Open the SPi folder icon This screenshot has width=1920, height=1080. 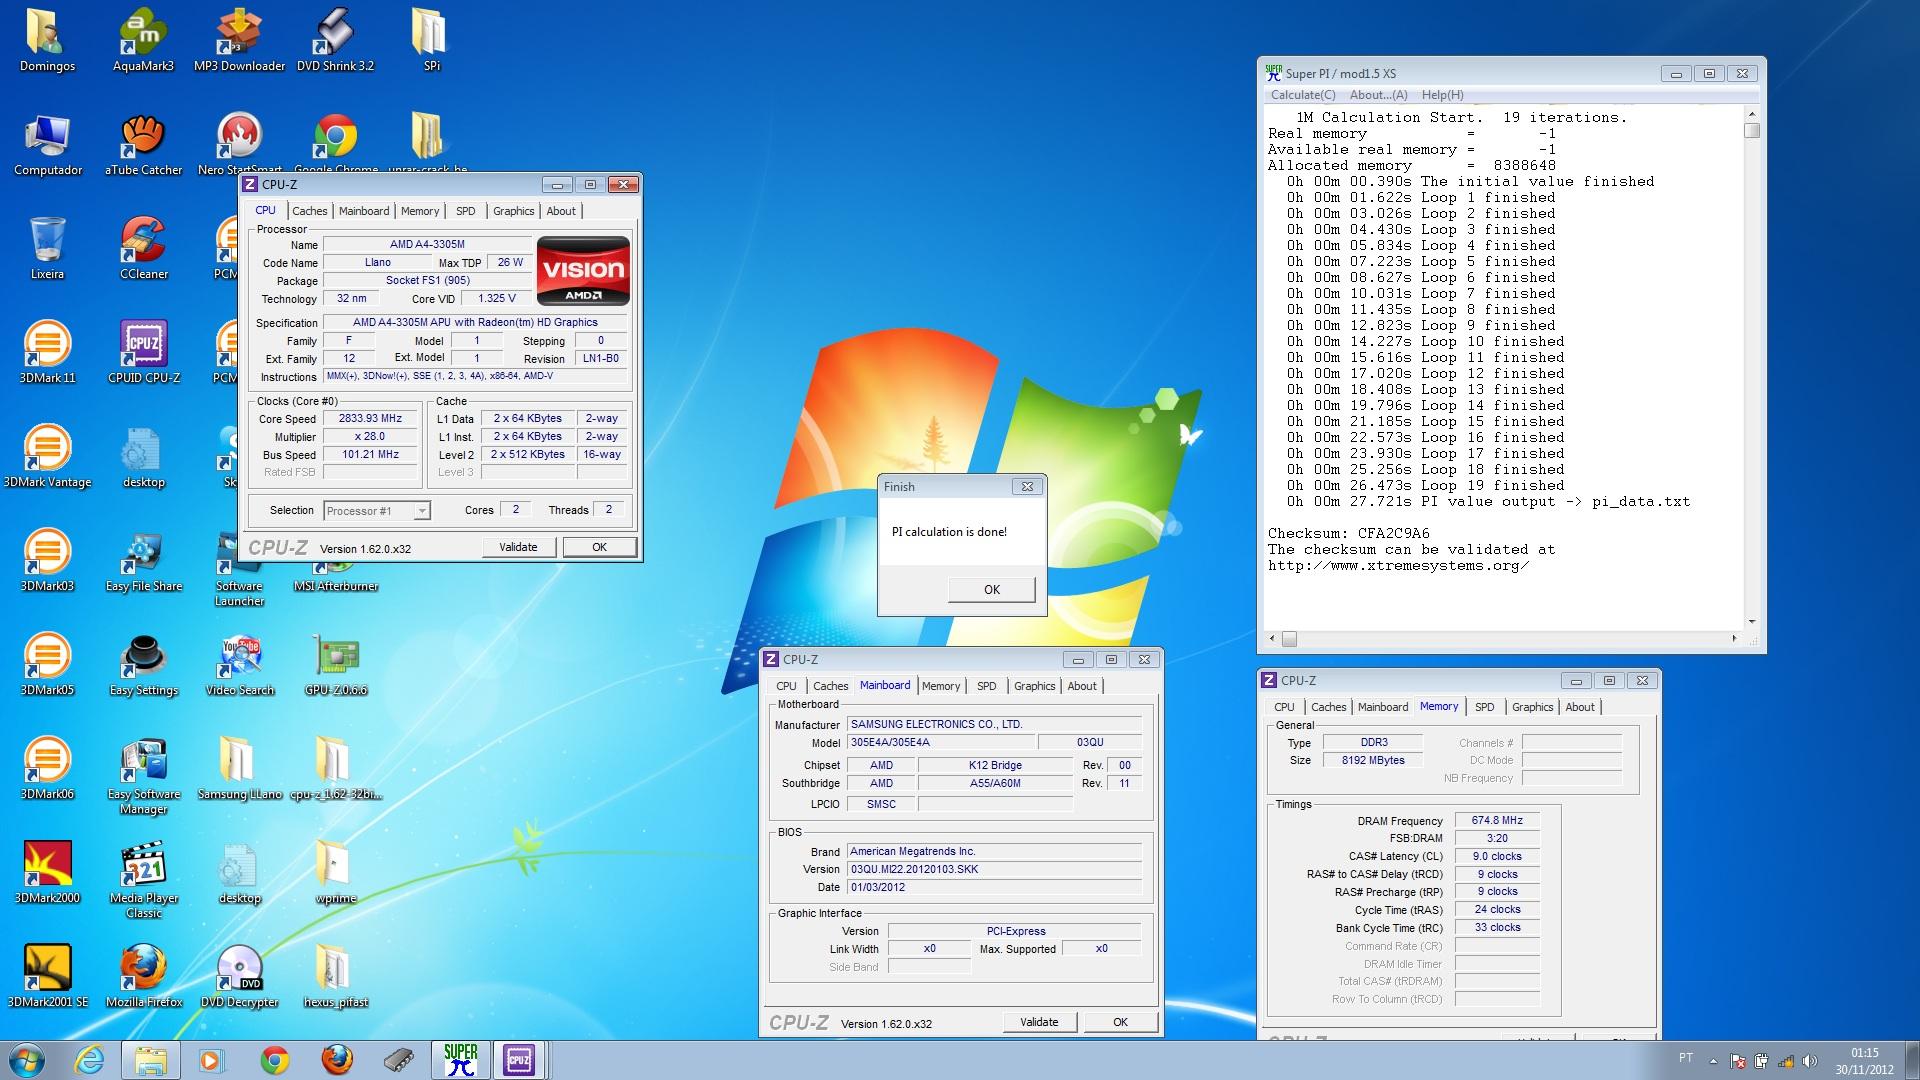431,40
